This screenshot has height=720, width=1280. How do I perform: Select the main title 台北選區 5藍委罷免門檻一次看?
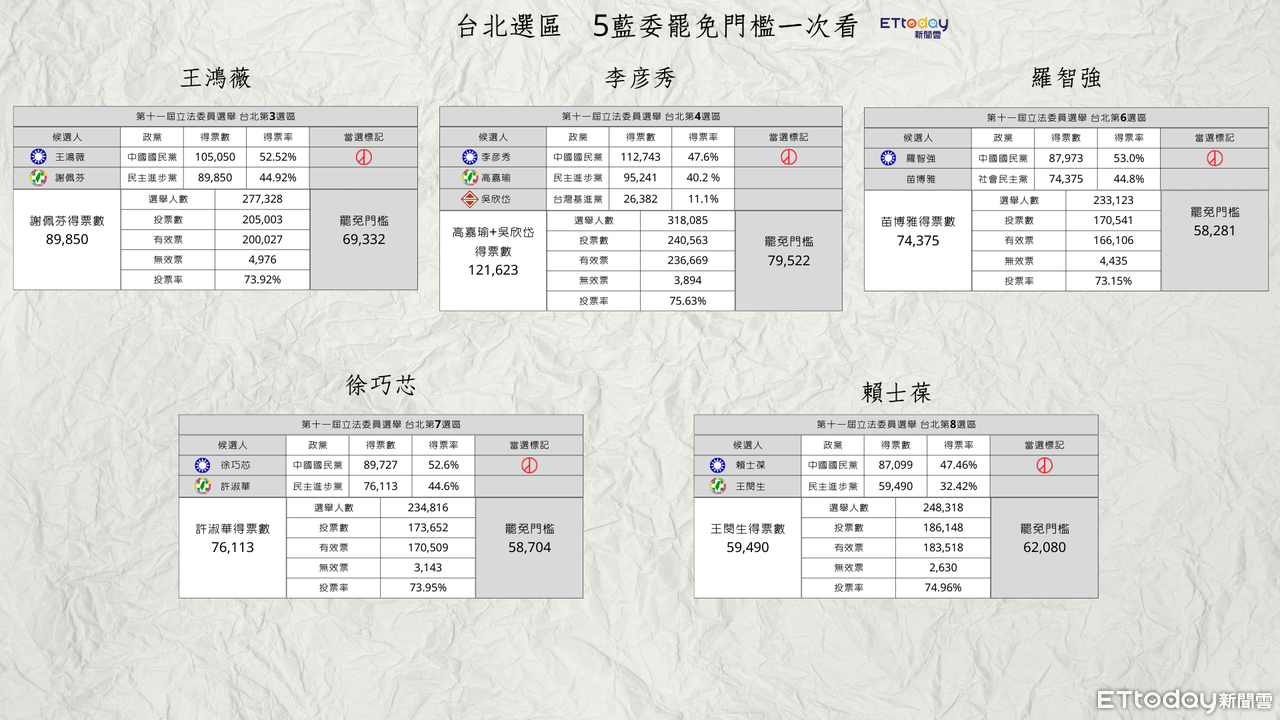click(657, 27)
